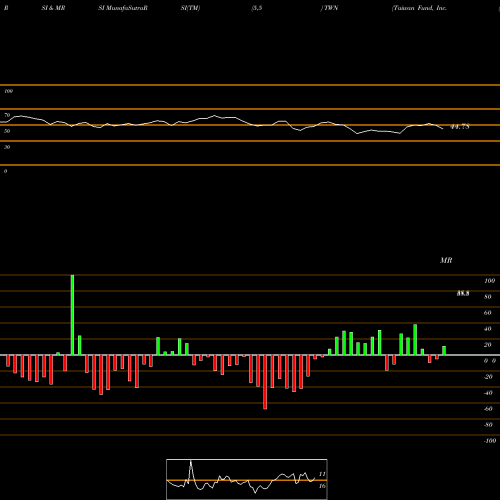
Task: Click the '11' label in mini chart
Action: pos(322,474)
